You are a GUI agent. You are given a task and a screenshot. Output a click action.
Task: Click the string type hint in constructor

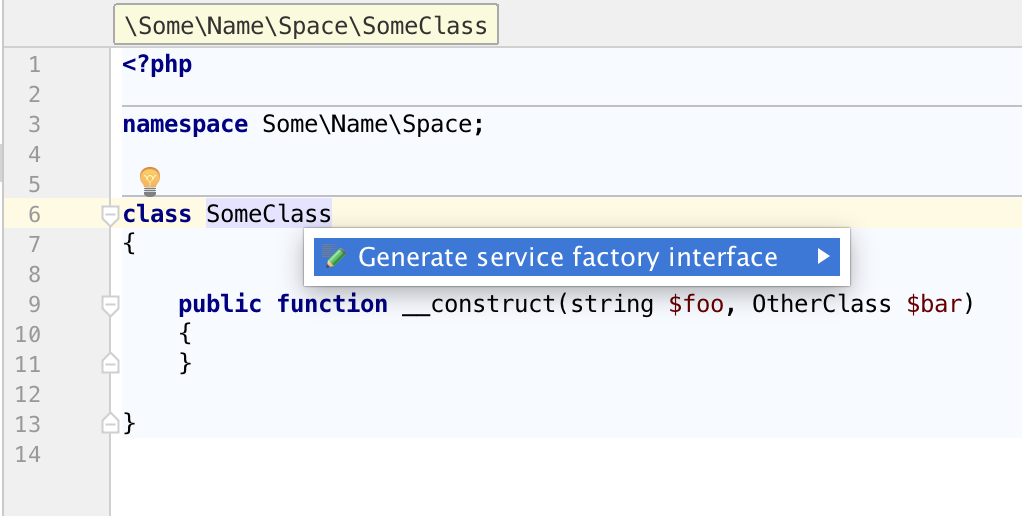click(611, 304)
